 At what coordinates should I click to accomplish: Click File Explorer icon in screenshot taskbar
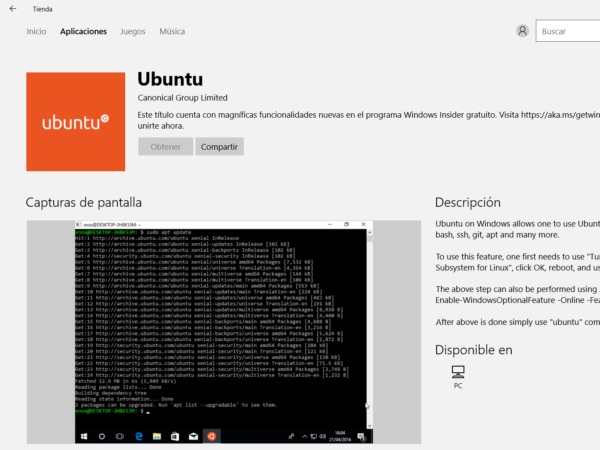point(157,436)
